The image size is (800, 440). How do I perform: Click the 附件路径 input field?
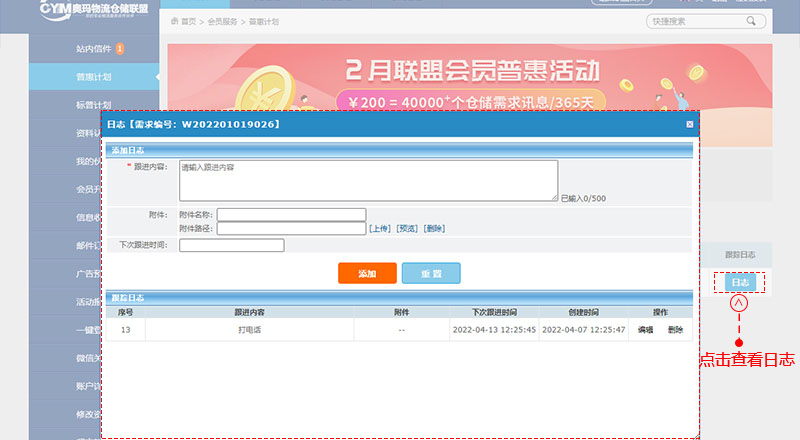291,228
